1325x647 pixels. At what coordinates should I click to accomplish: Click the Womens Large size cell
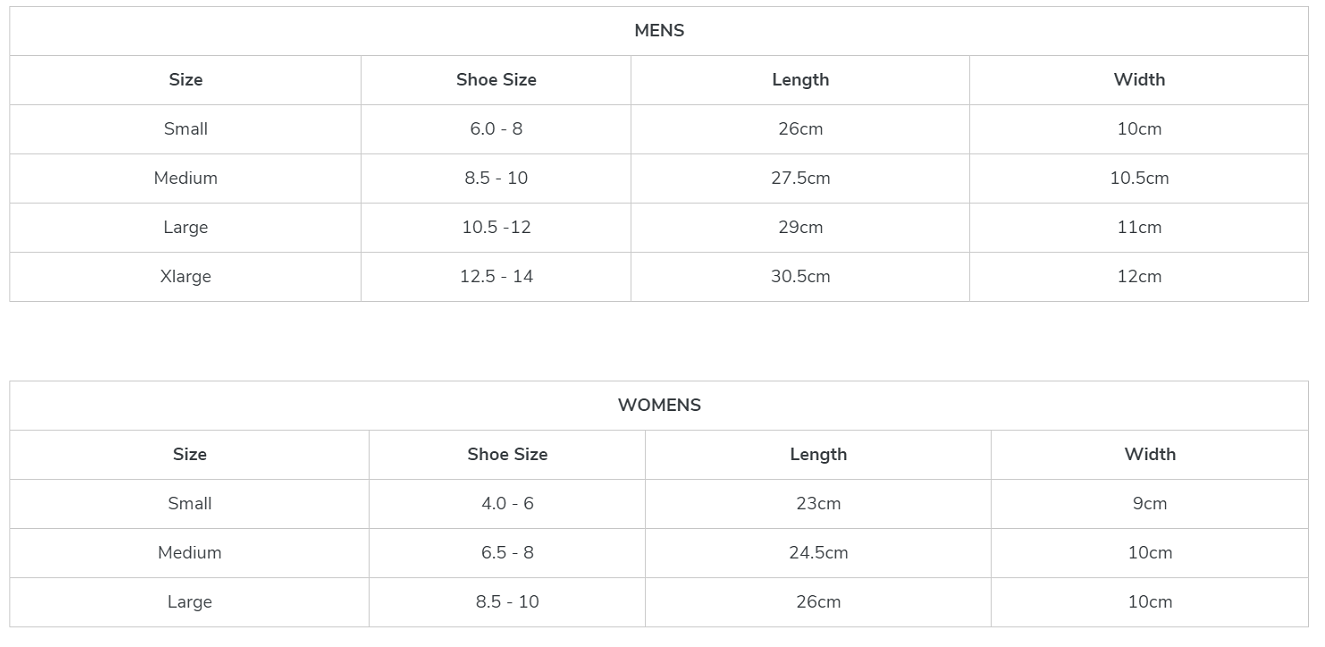tap(190, 602)
